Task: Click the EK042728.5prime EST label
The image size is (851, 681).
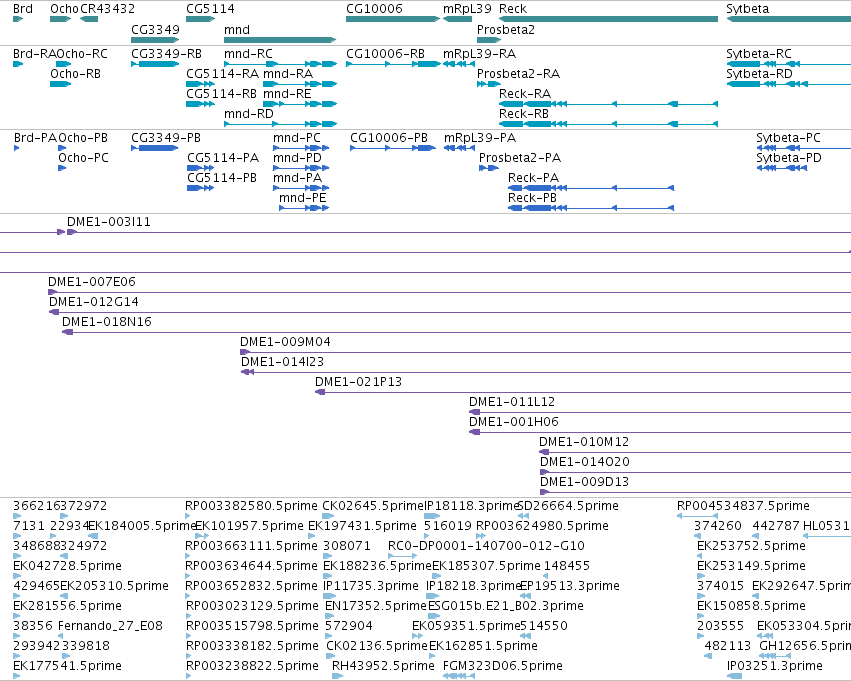Action: (x=67, y=567)
